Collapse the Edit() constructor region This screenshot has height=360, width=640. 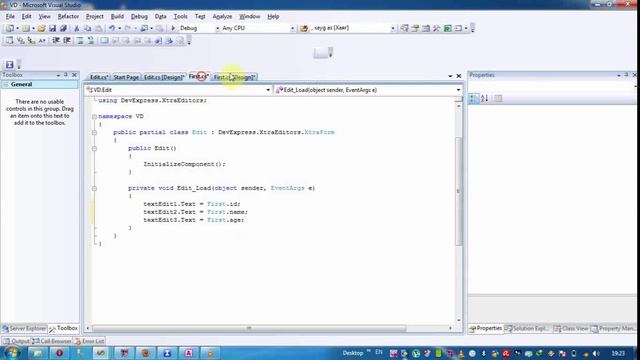pyautogui.click(x=94, y=149)
